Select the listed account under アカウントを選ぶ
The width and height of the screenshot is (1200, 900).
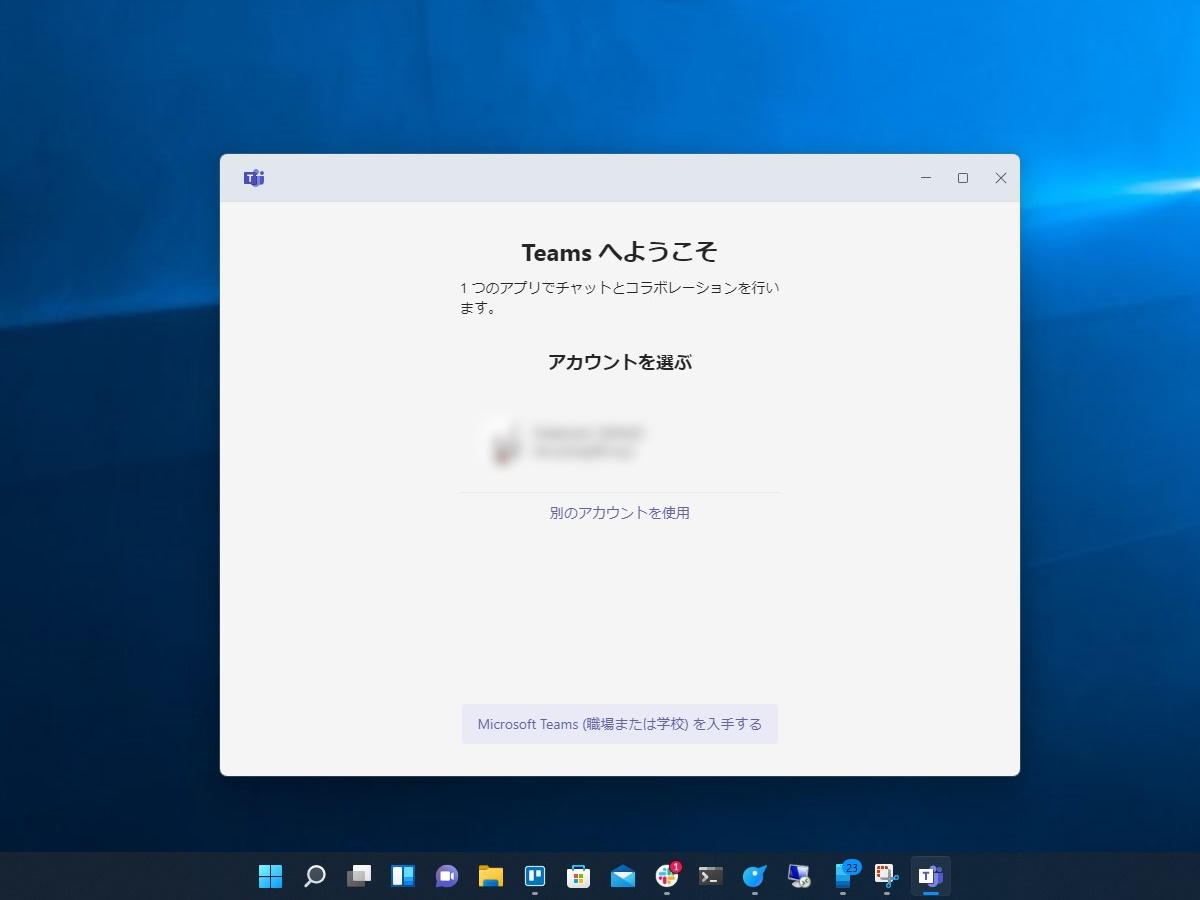(x=619, y=442)
